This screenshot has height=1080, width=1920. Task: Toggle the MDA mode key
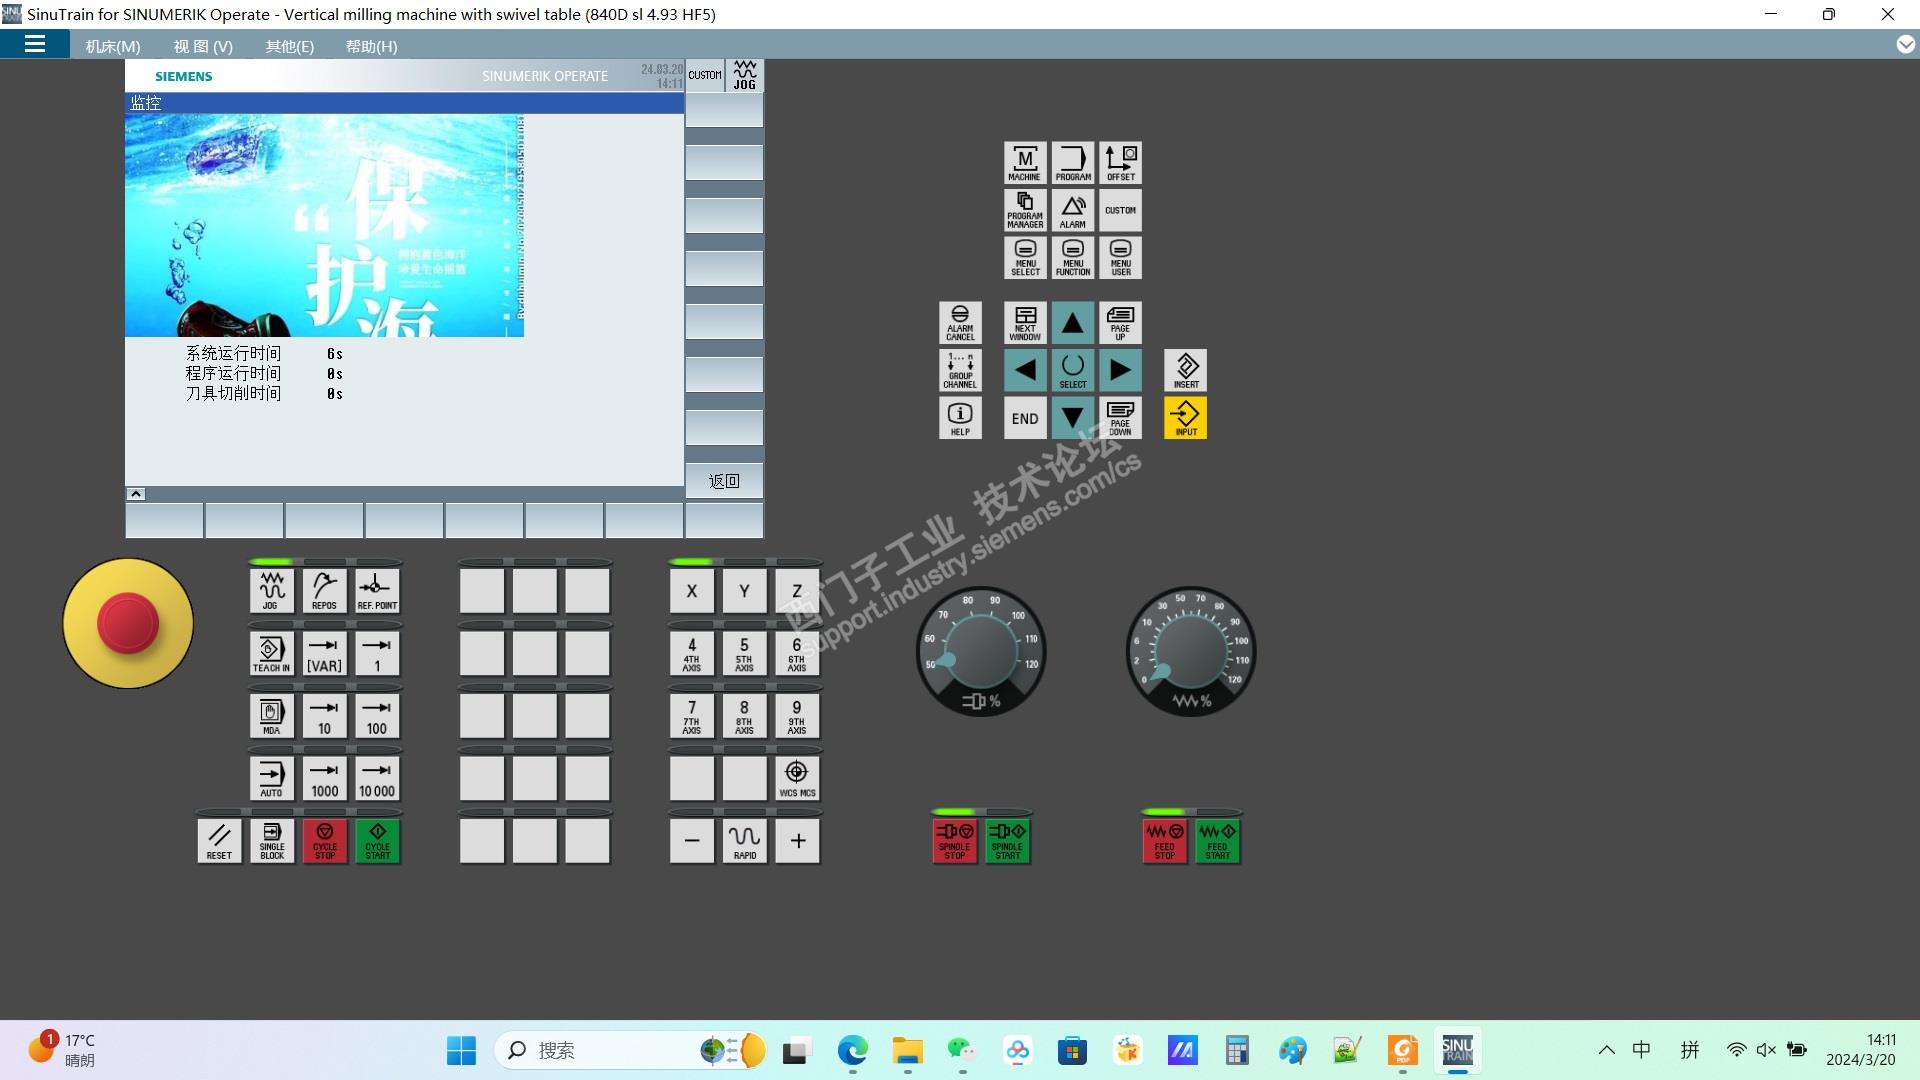click(271, 716)
